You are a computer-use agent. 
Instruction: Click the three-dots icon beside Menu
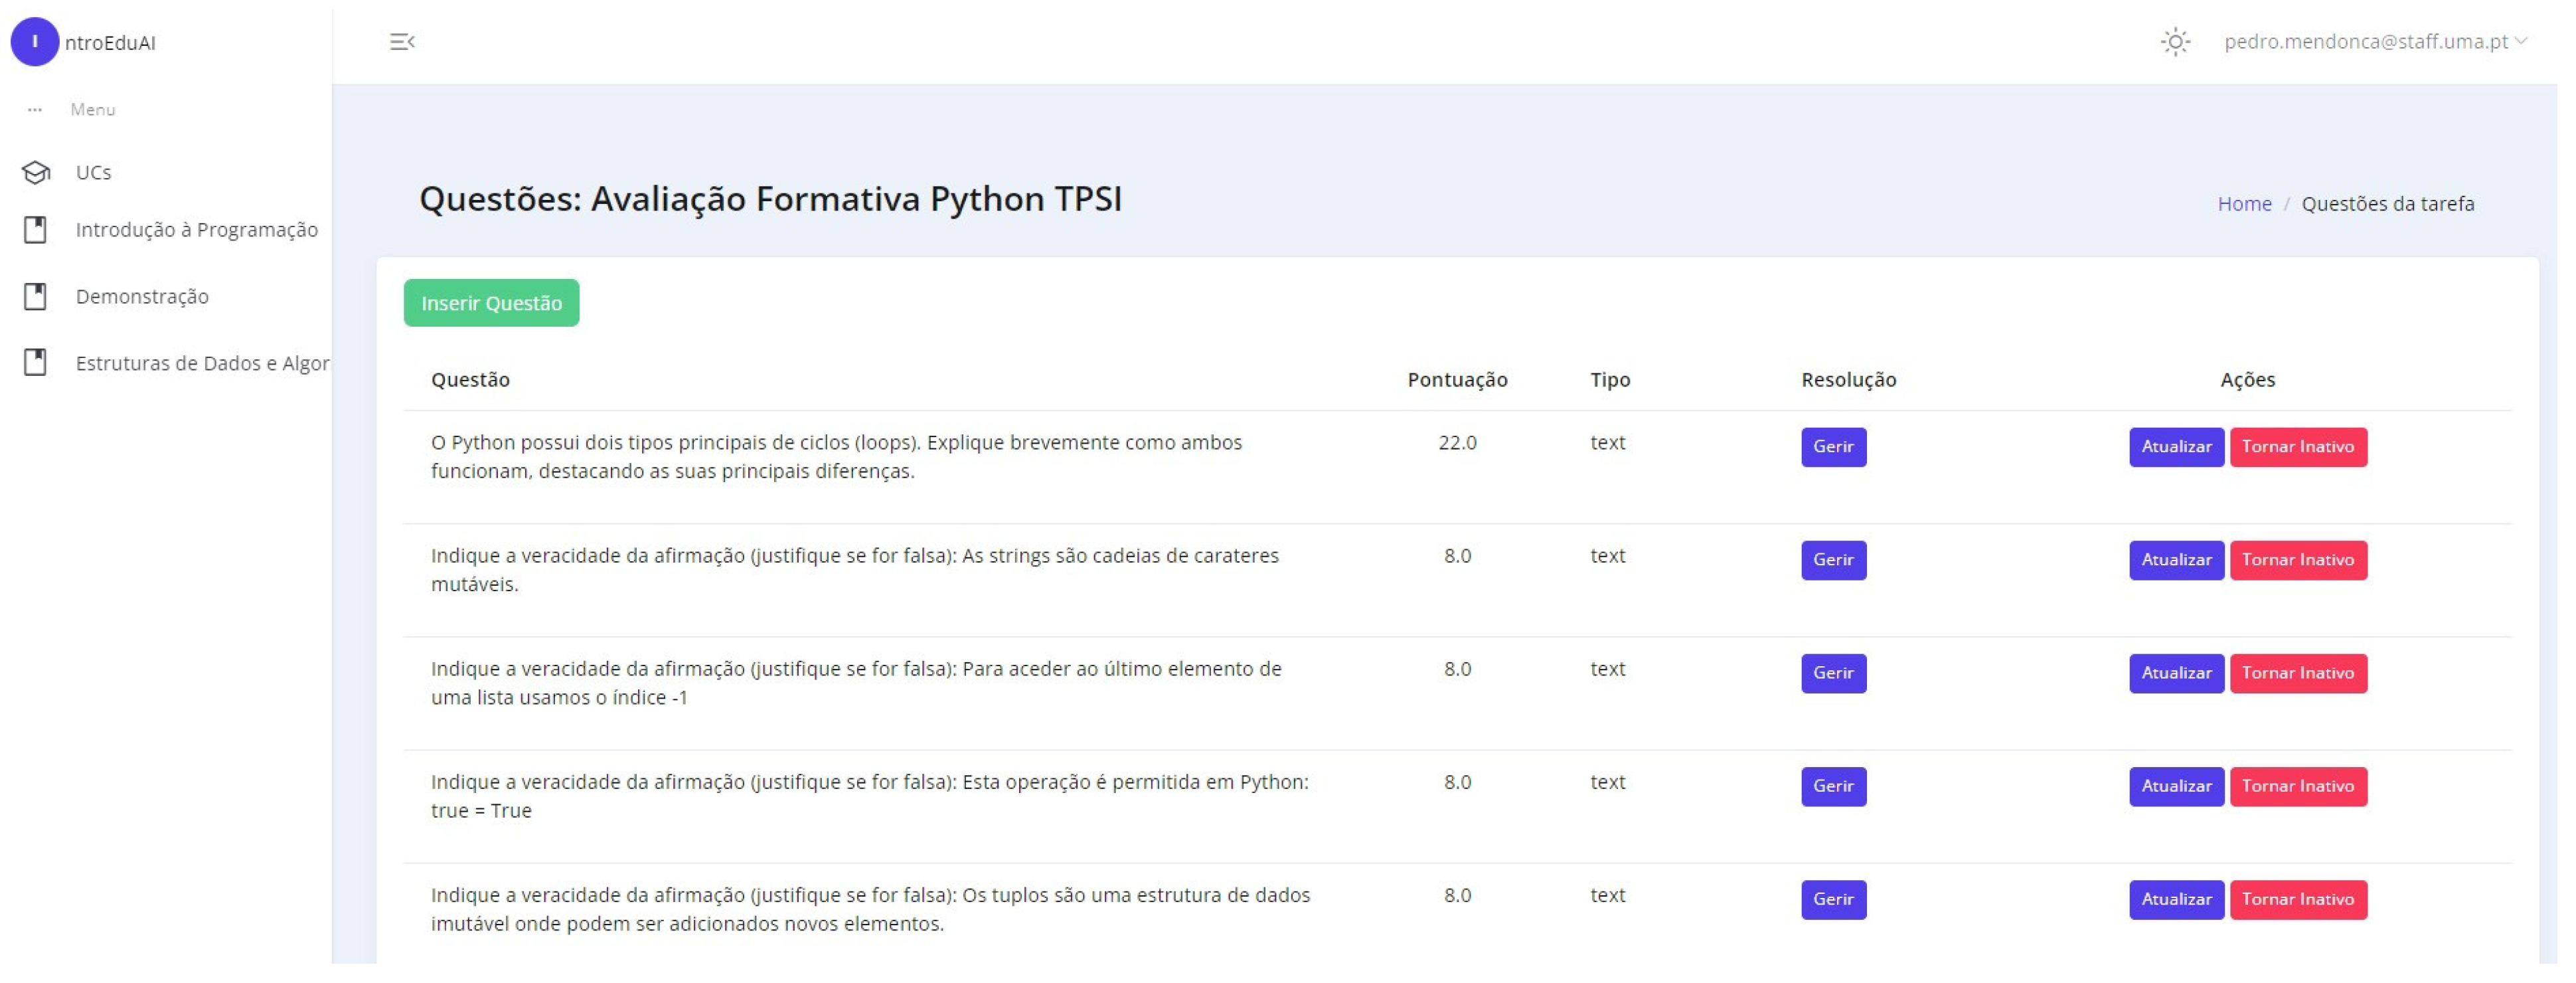35,110
